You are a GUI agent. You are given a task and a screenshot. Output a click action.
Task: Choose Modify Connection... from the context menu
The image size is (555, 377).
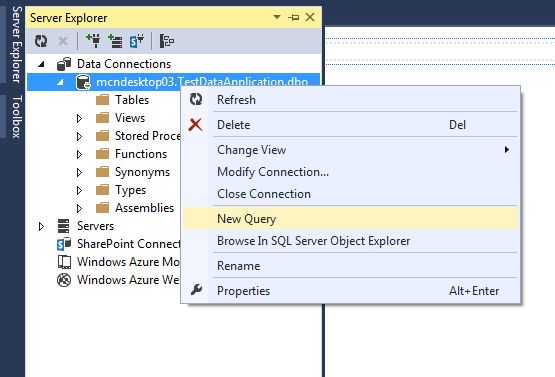[x=350, y=172]
